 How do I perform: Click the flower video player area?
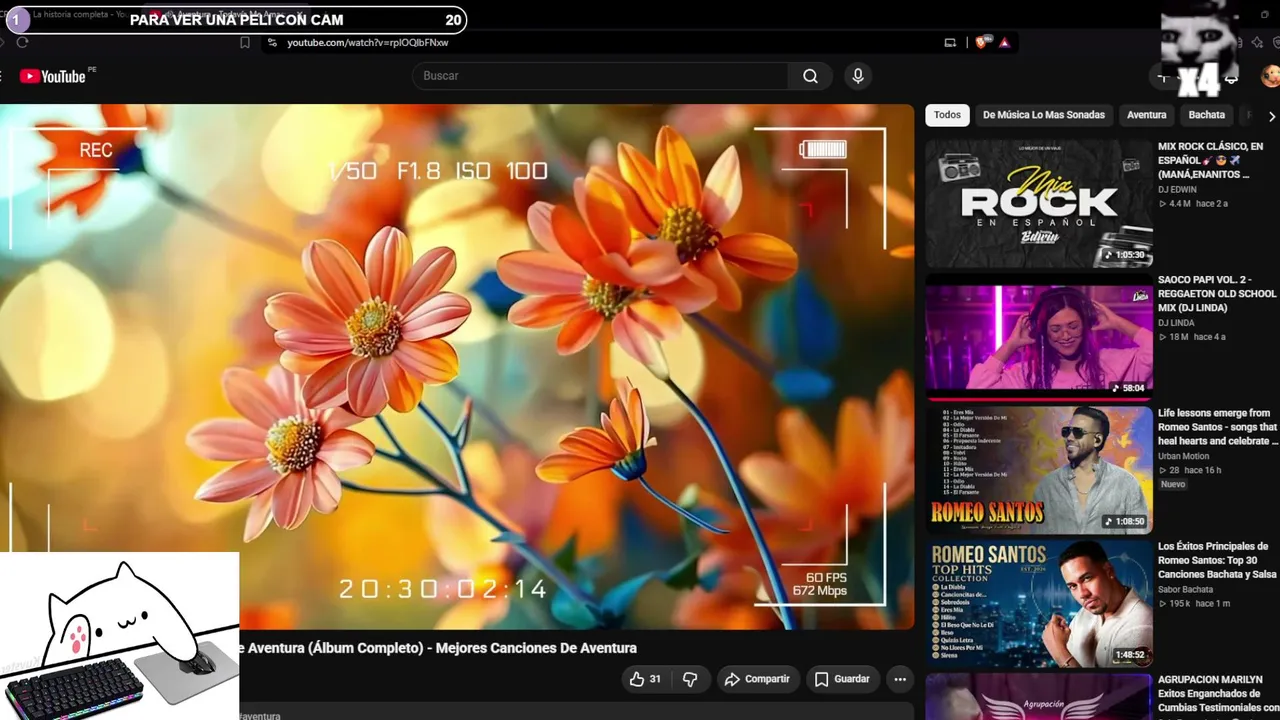(x=457, y=367)
